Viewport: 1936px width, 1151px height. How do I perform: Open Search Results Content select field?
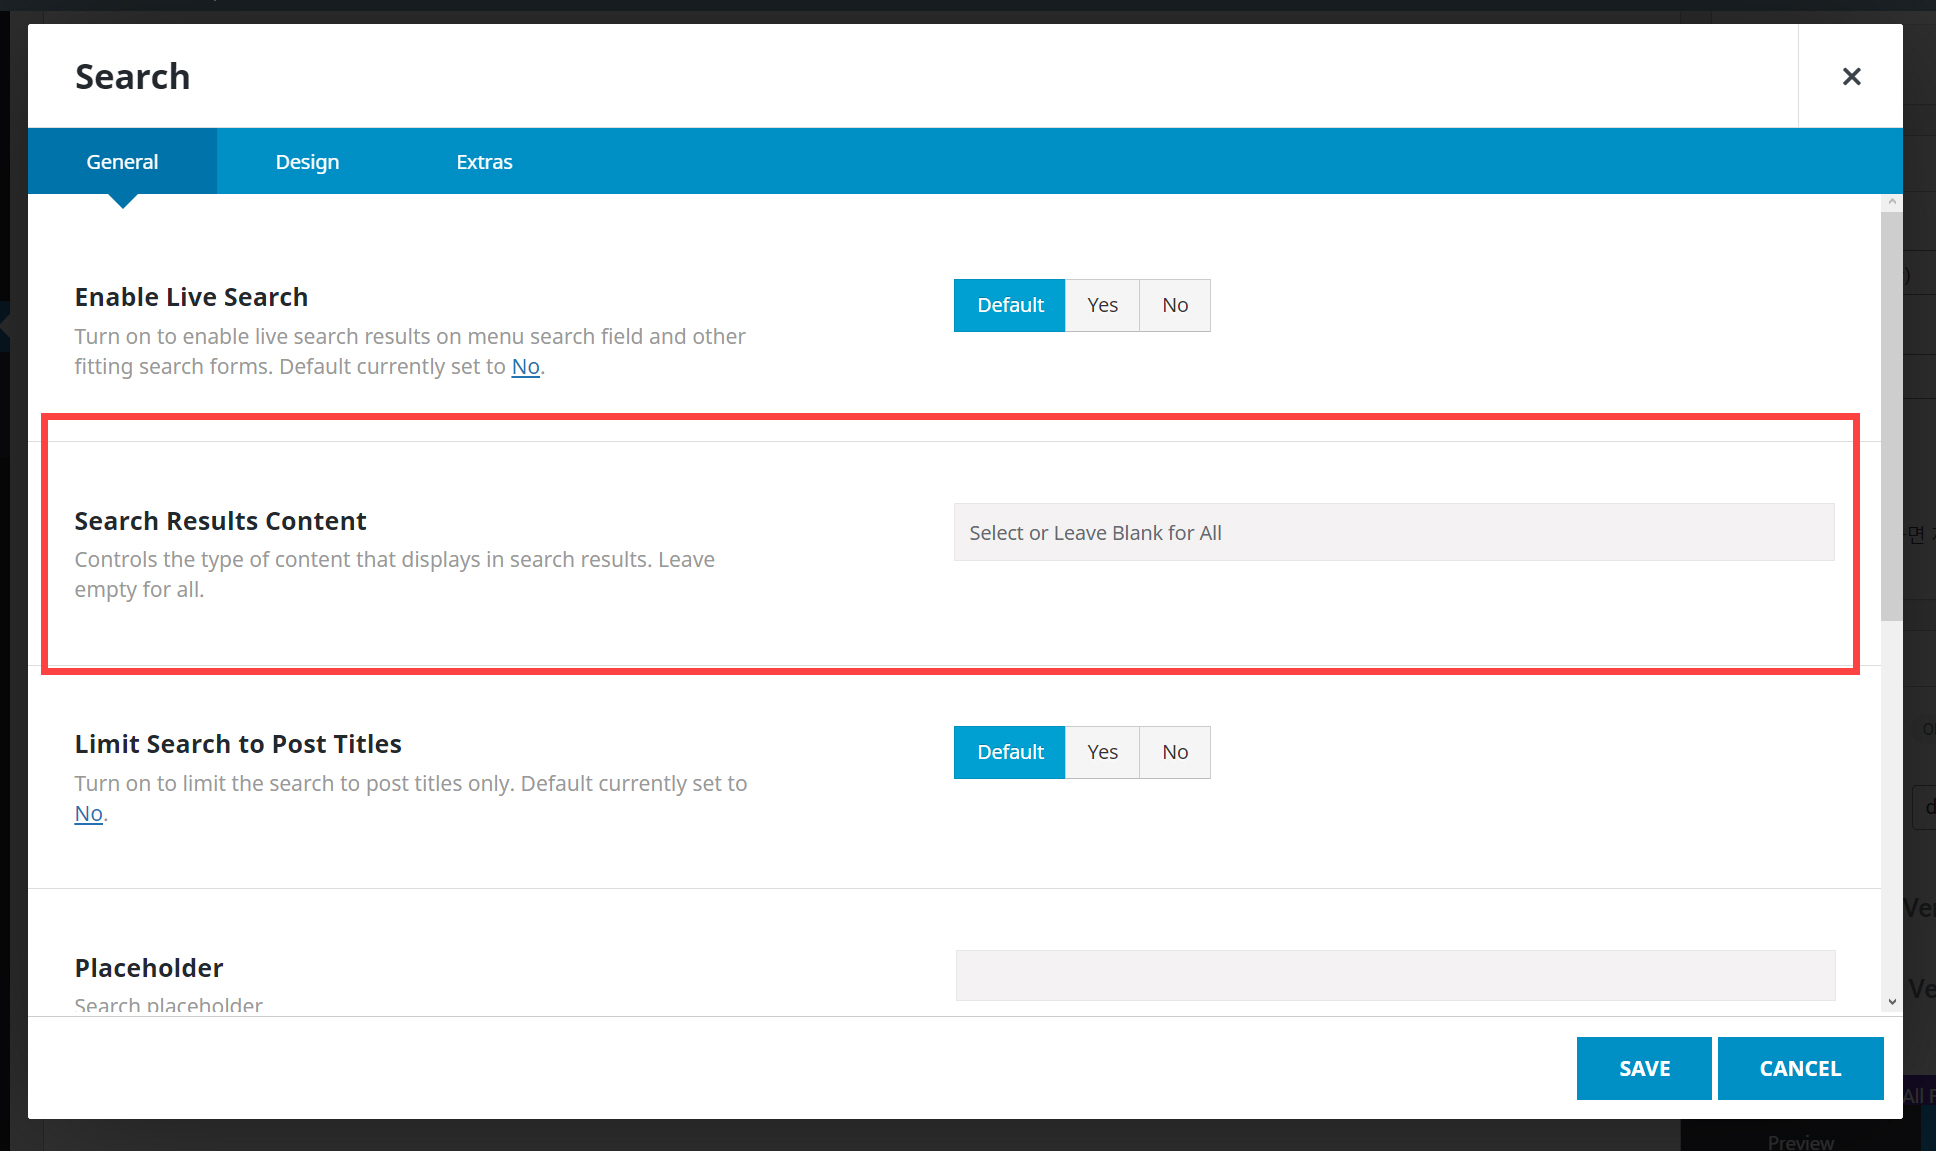(x=1393, y=532)
